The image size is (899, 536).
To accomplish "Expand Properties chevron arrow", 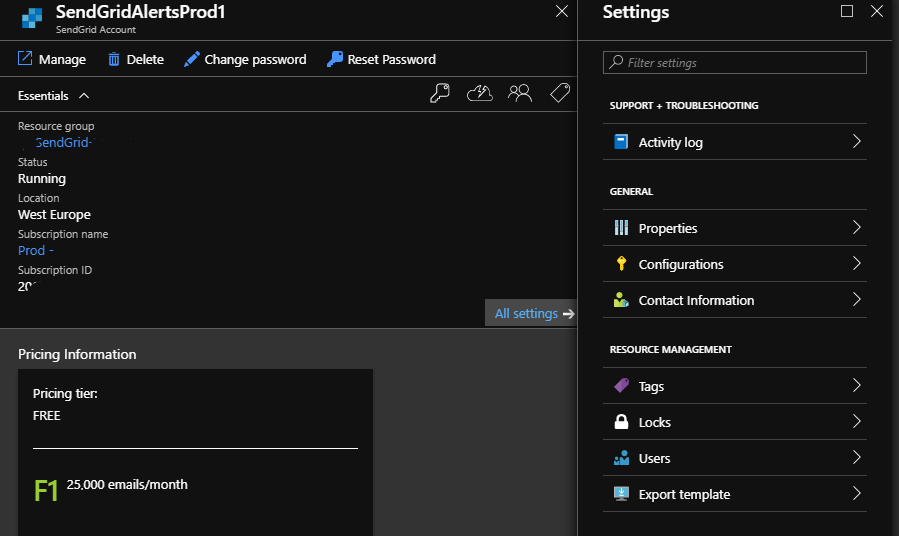I will [x=857, y=228].
